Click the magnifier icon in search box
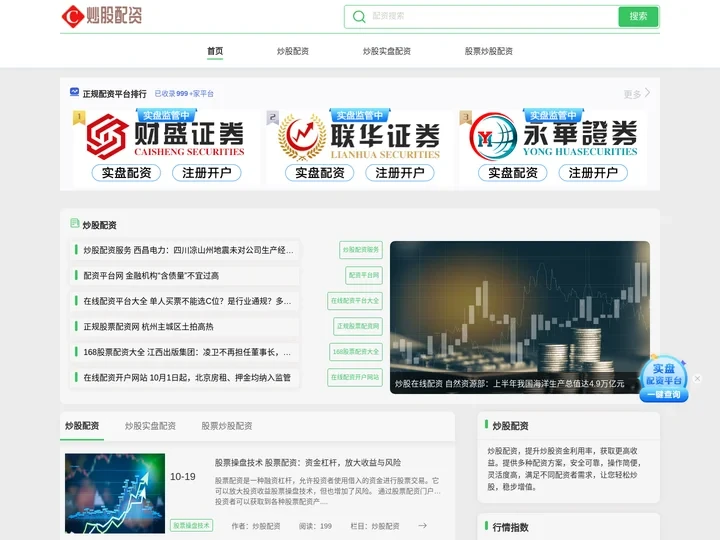The image size is (720, 540). [x=359, y=17]
